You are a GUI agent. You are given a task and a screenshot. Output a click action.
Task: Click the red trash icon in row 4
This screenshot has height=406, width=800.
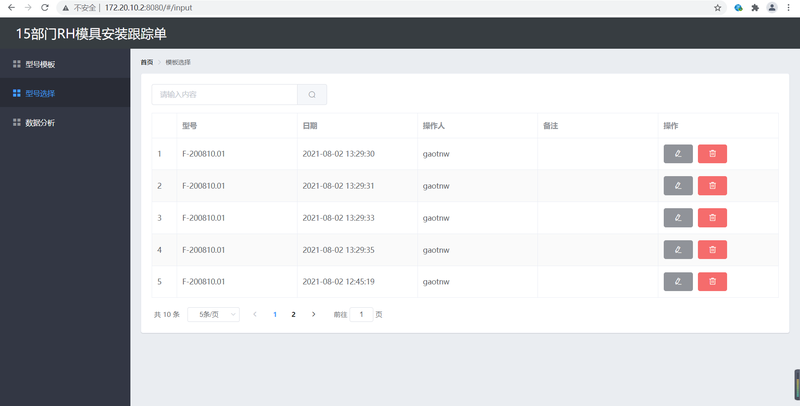coord(712,249)
